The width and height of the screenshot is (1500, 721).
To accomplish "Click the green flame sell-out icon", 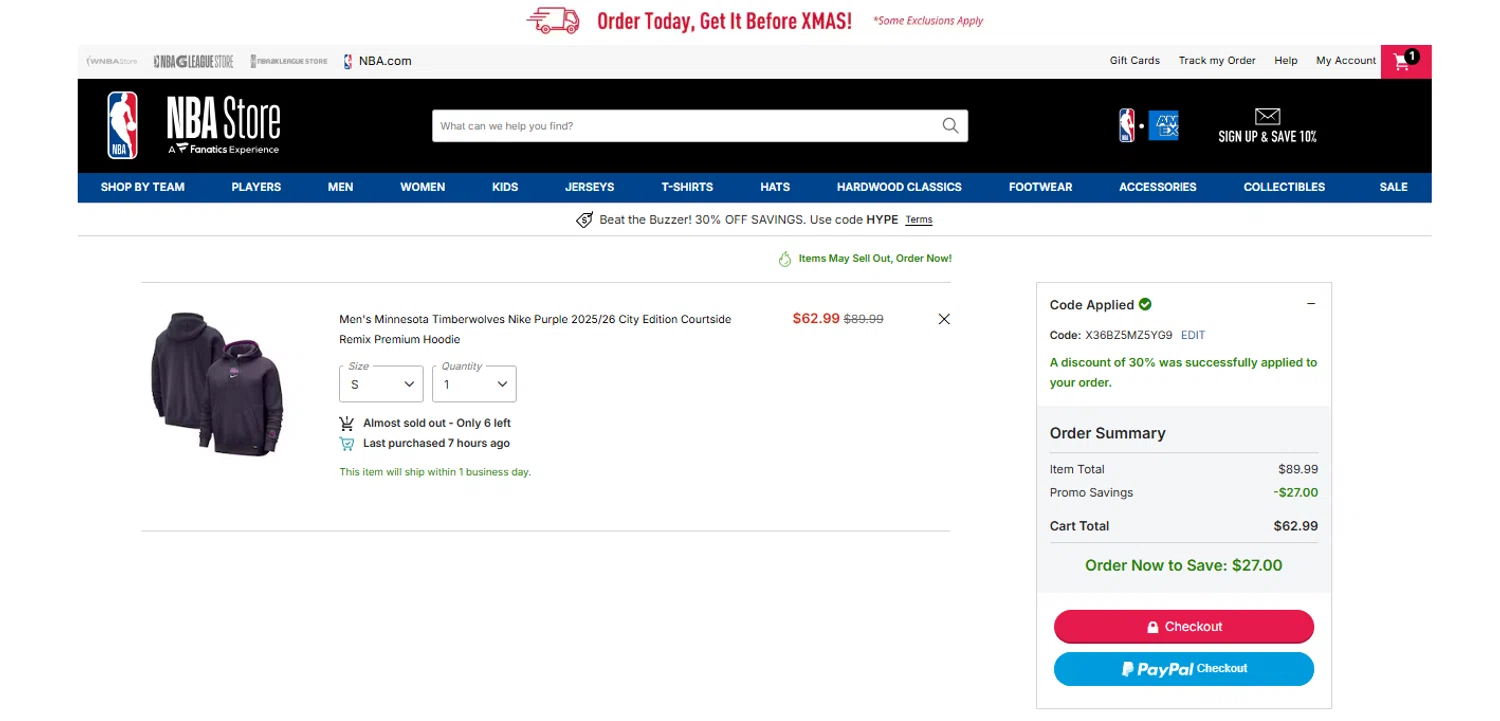I will [785, 259].
